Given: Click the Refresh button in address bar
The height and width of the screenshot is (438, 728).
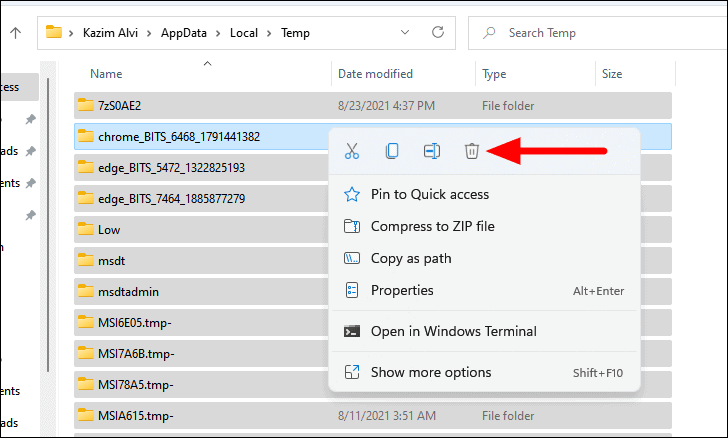Looking at the screenshot, I should click(438, 33).
